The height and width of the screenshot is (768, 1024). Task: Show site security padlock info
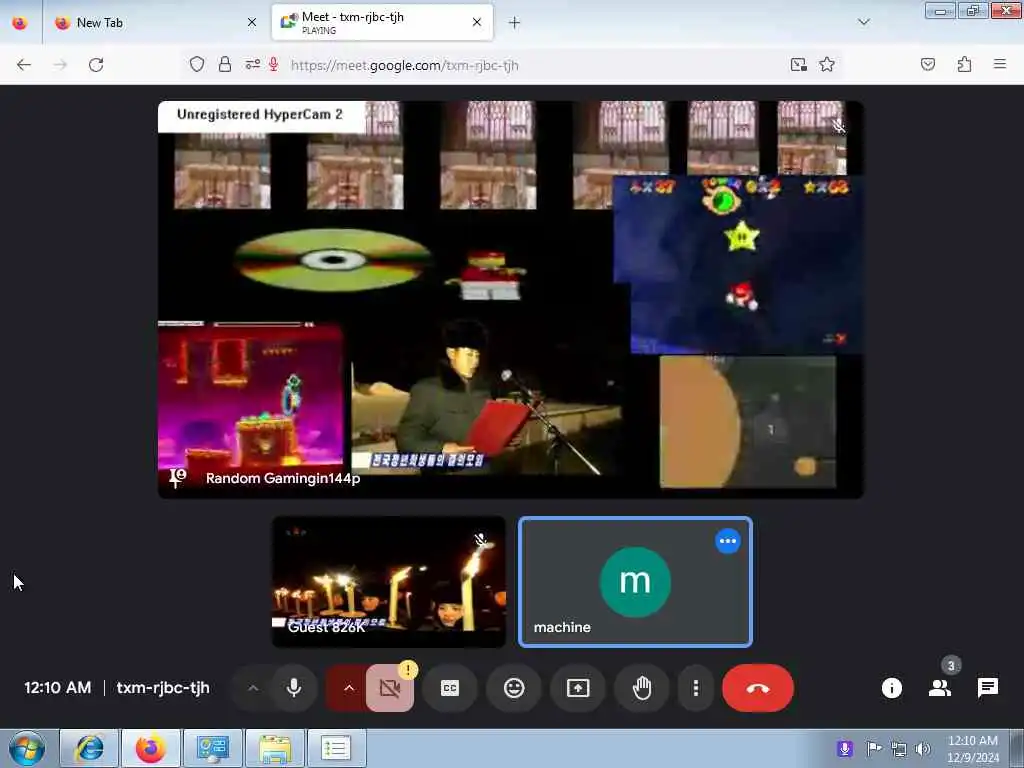click(225, 65)
